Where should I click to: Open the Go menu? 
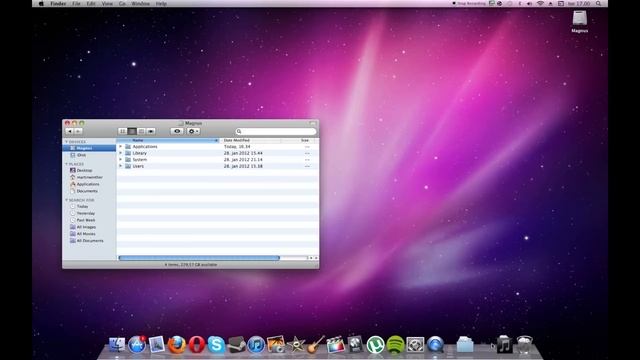122,4
